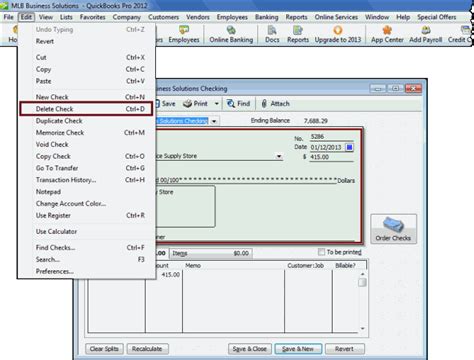Open the File menu
This screenshot has height=360, width=474.
click(9, 17)
